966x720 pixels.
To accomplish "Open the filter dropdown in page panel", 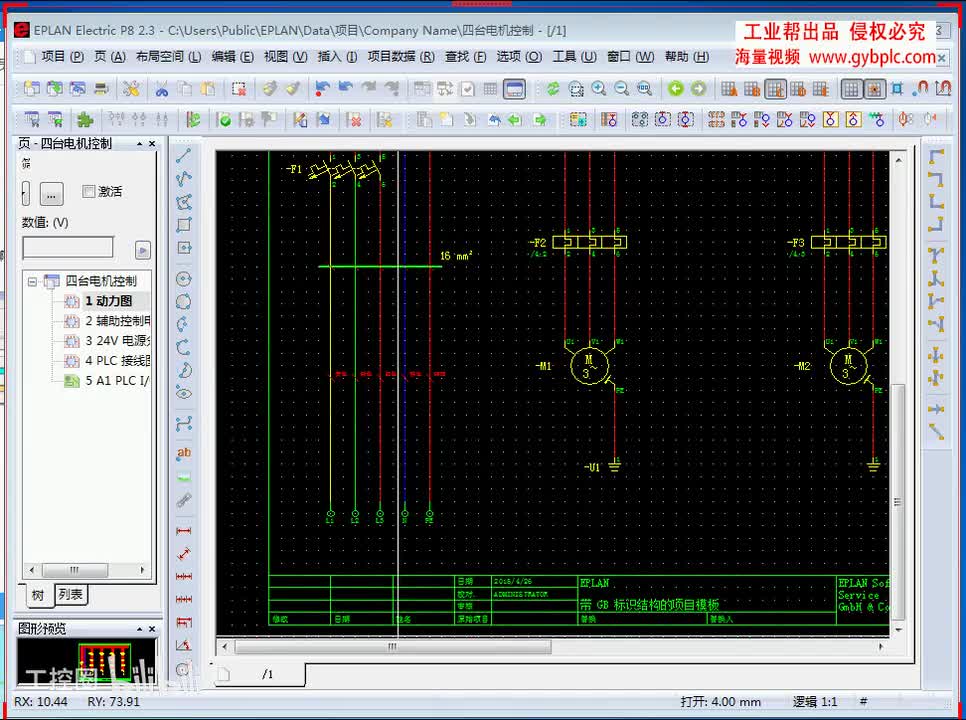I will tap(26, 193).
